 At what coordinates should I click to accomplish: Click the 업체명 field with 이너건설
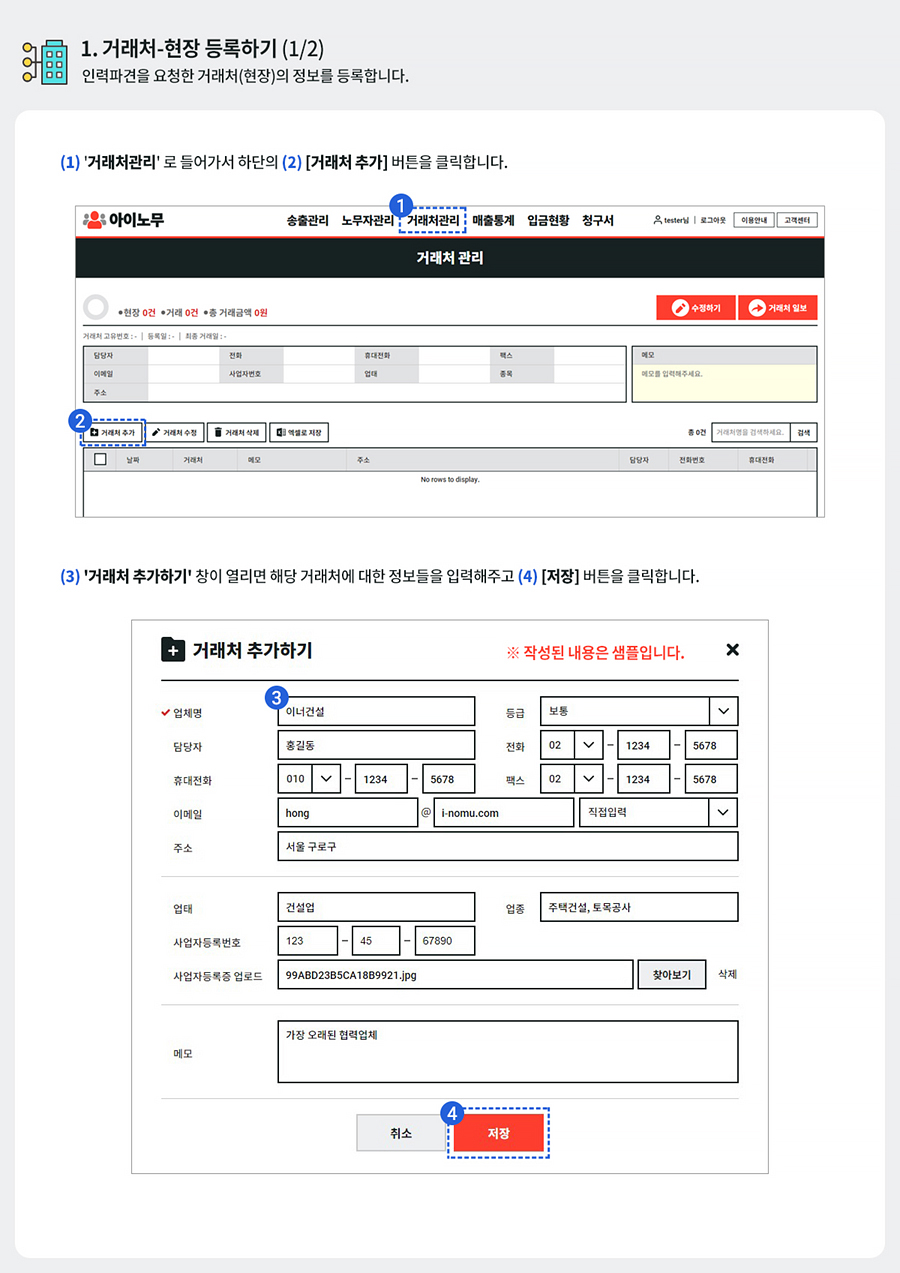point(376,712)
